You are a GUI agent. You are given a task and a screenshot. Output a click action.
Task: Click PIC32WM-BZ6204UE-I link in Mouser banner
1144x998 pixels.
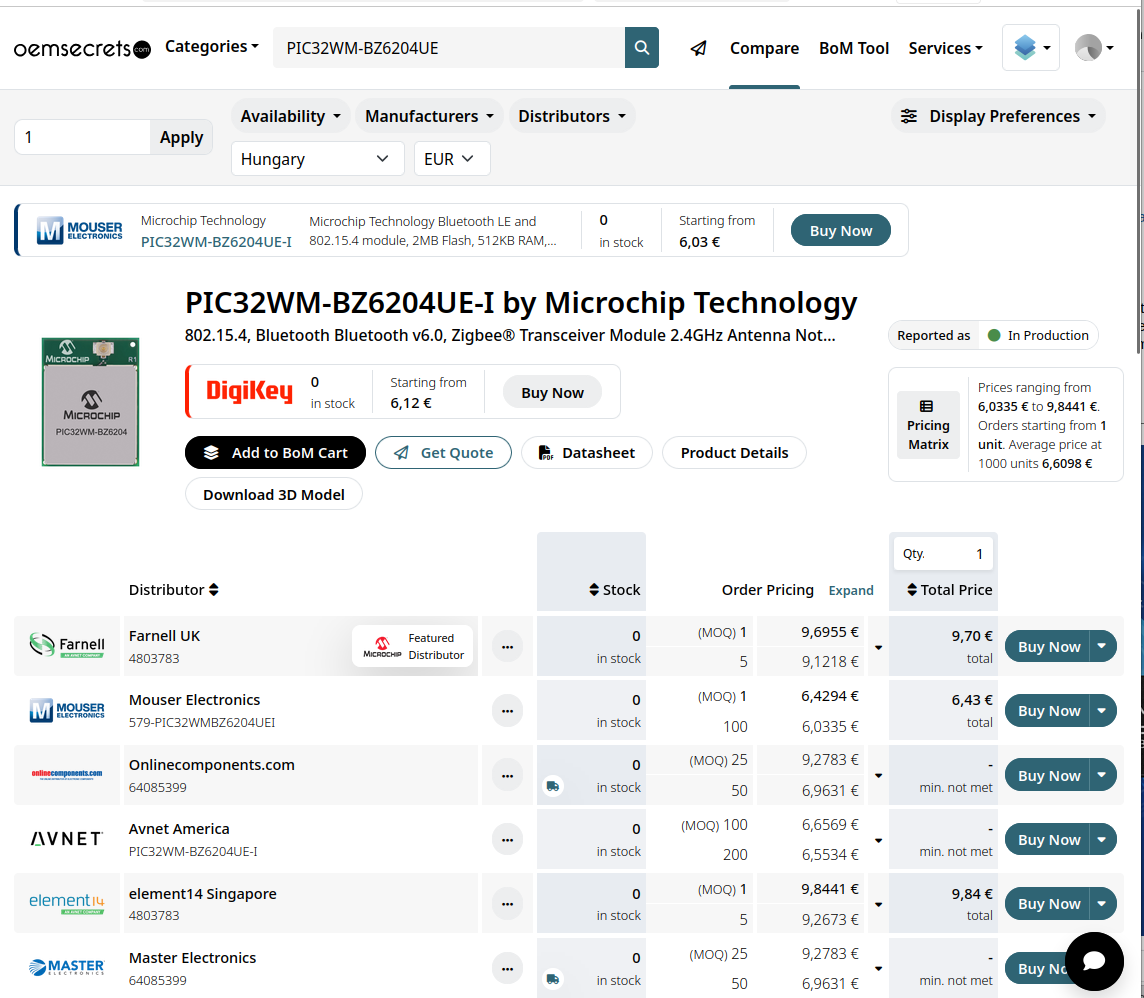pyautogui.click(x=216, y=242)
